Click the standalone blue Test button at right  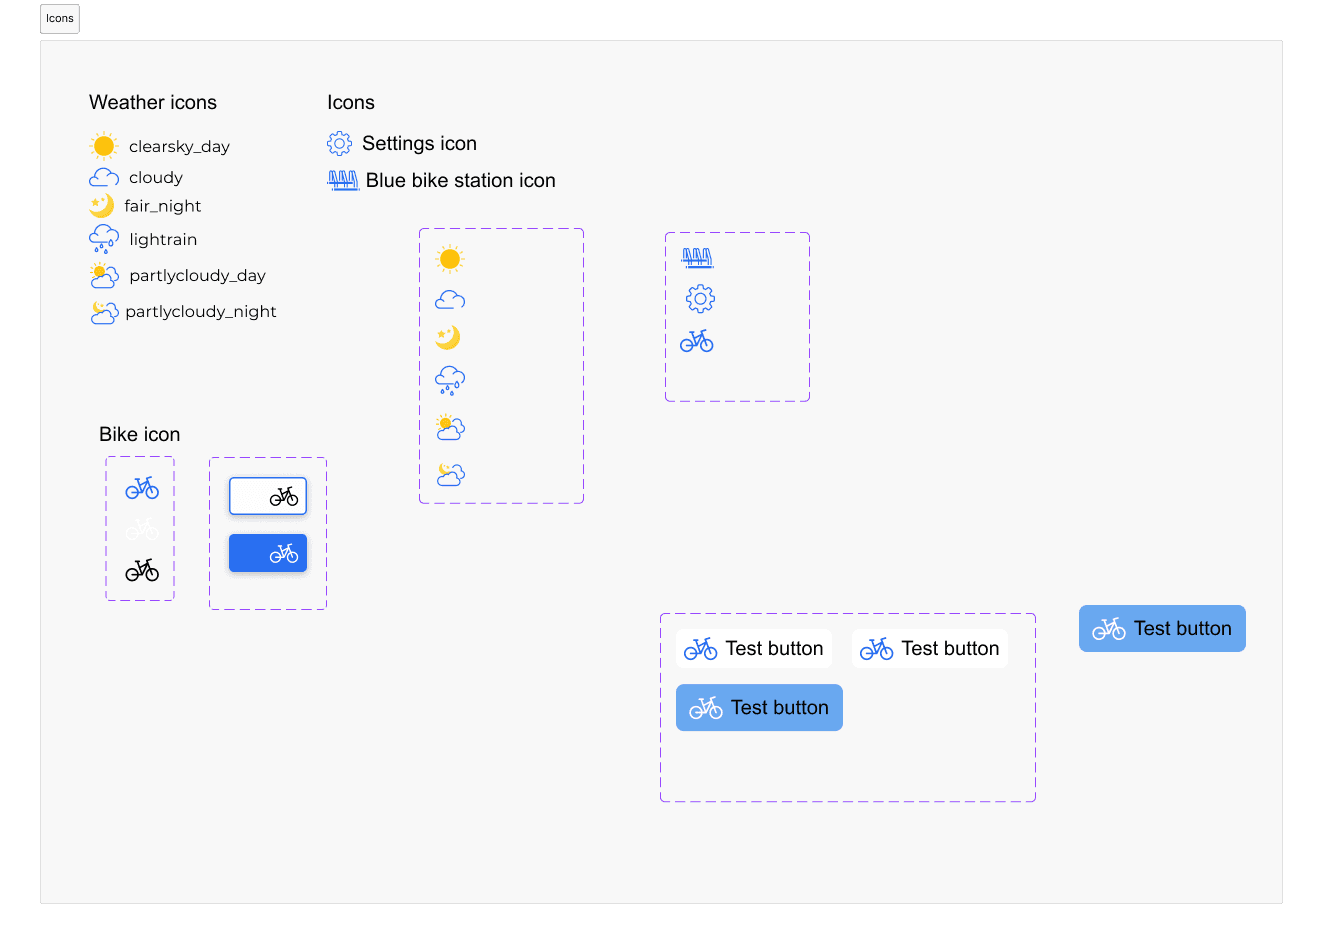[1162, 628]
